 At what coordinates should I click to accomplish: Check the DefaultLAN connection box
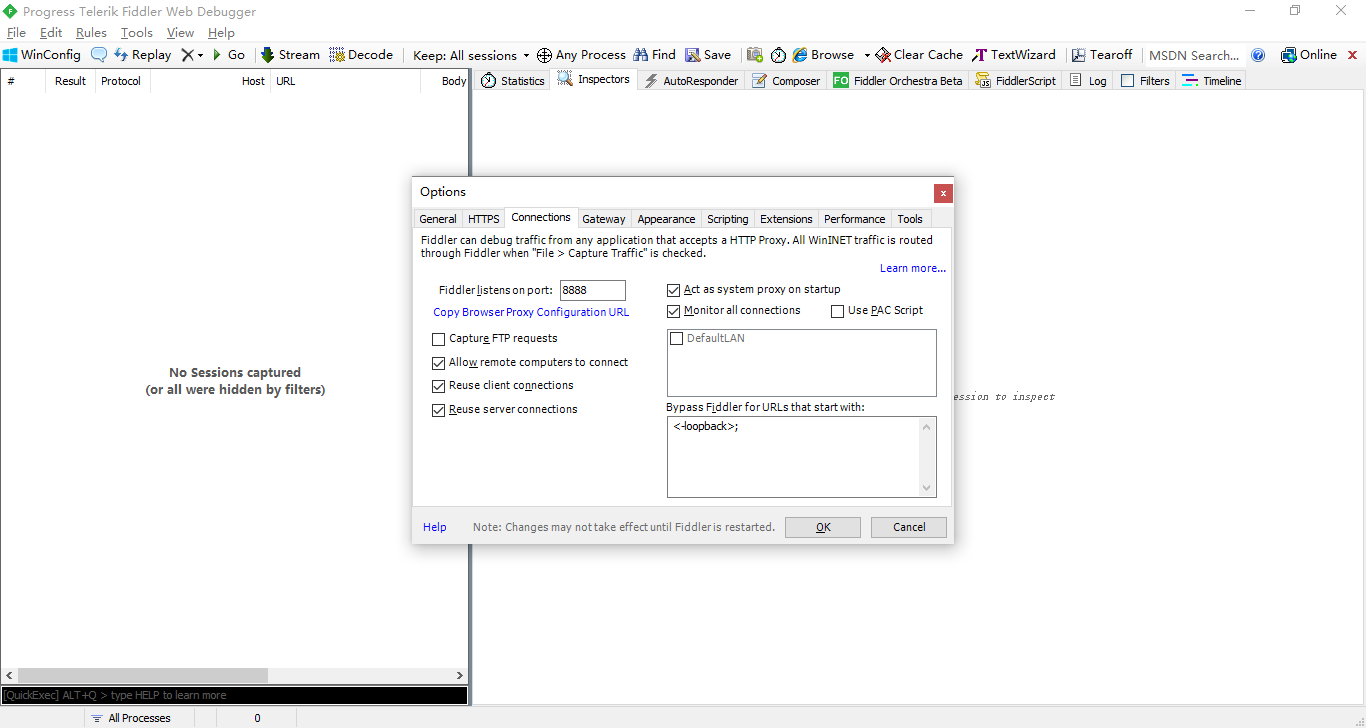coord(677,339)
